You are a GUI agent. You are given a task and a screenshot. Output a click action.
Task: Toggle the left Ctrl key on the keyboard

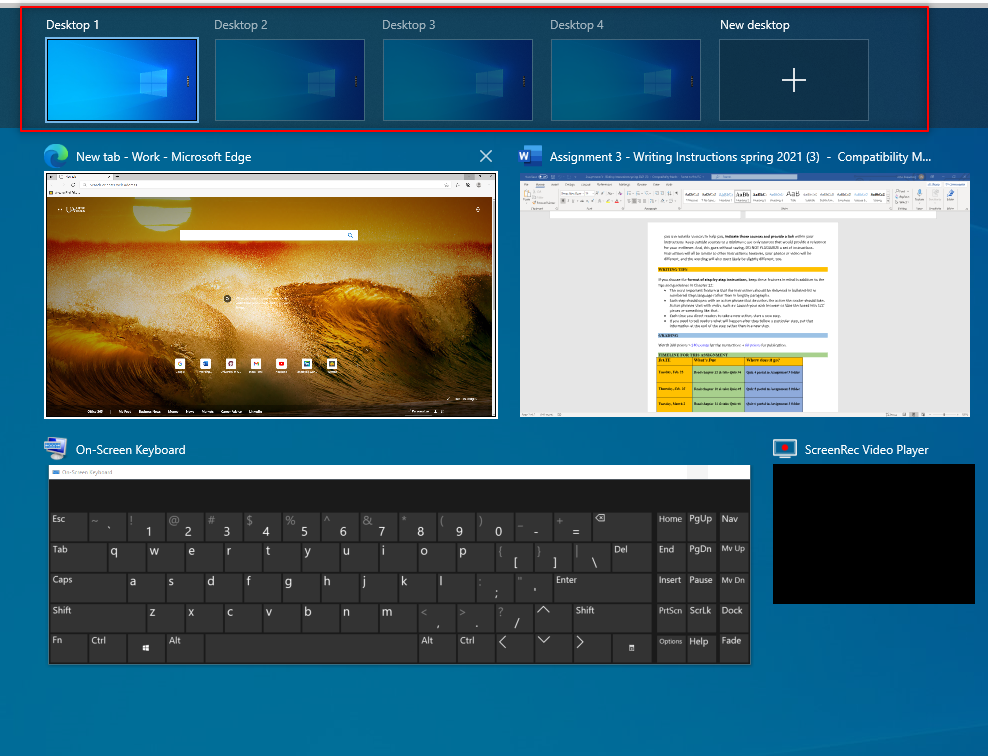[x=107, y=648]
